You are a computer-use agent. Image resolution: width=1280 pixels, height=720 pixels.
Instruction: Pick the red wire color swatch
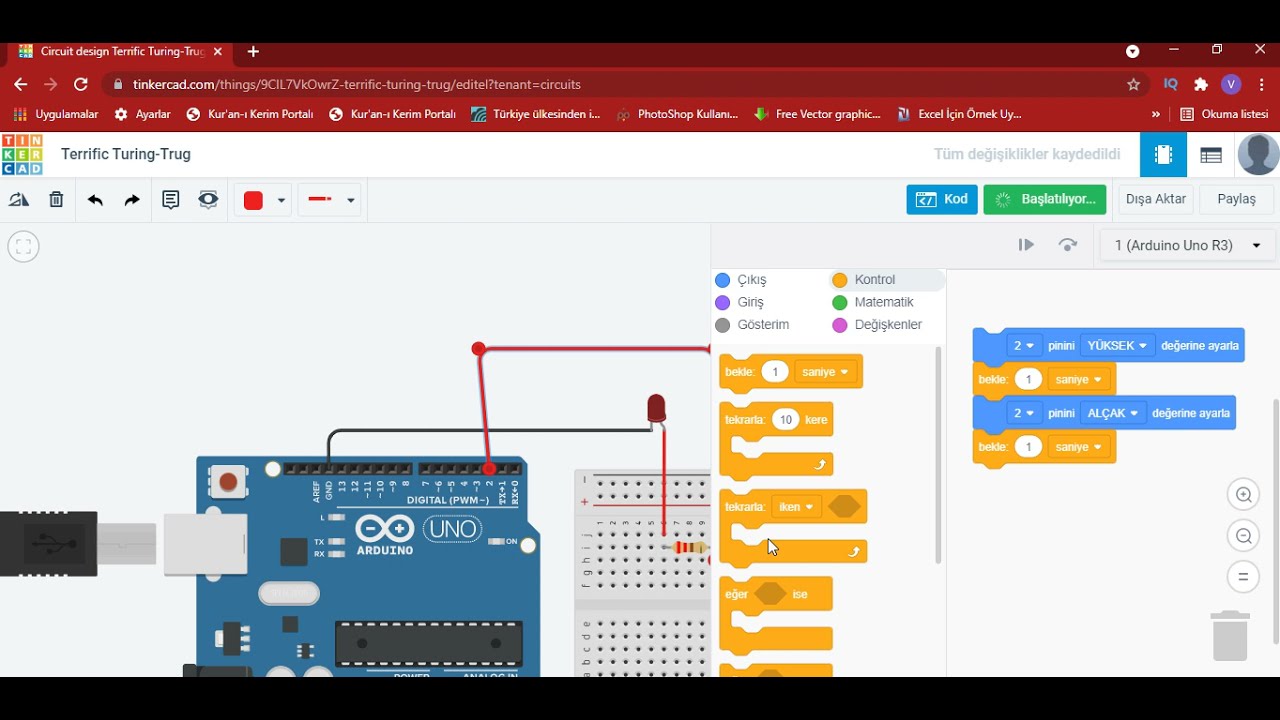click(x=253, y=201)
